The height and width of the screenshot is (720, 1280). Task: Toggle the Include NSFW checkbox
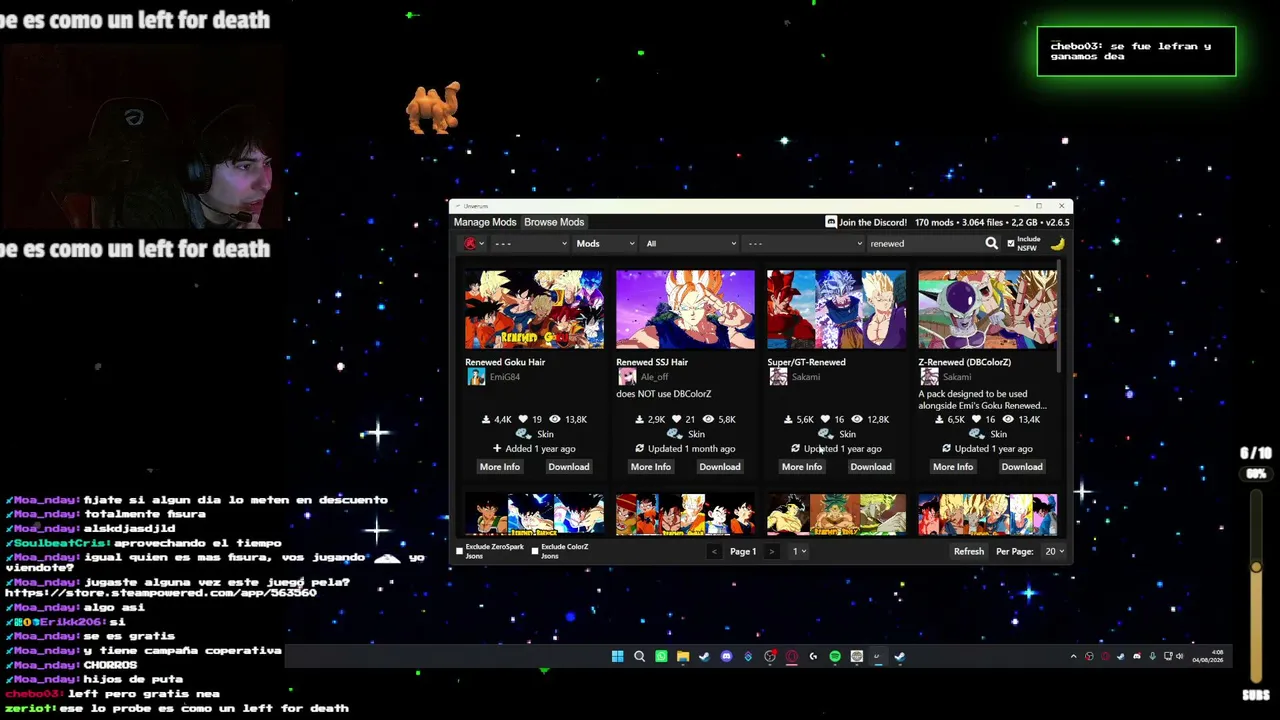[x=1011, y=243]
